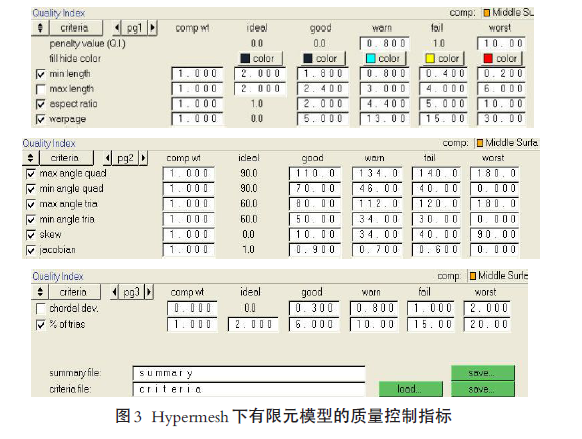
Task: Click the summary file input field
Action: click(x=249, y=373)
